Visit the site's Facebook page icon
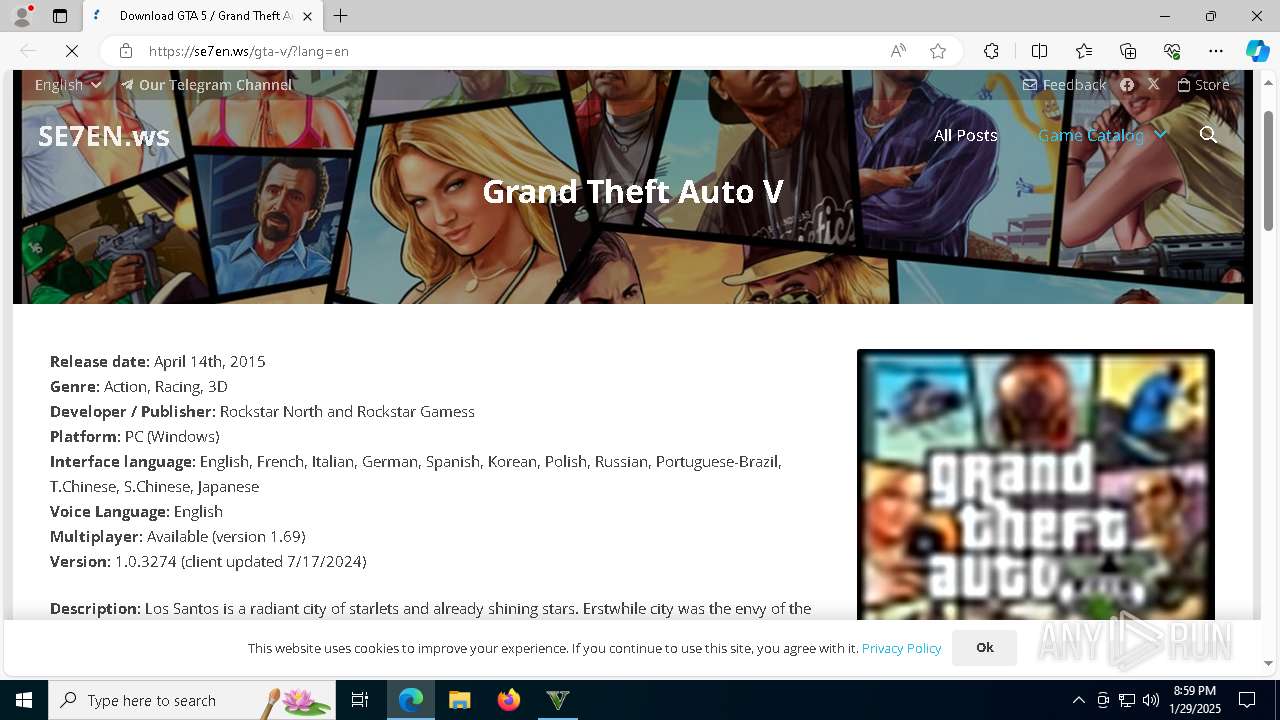This screenshot has height=720, width=1280. [1127, 85]
